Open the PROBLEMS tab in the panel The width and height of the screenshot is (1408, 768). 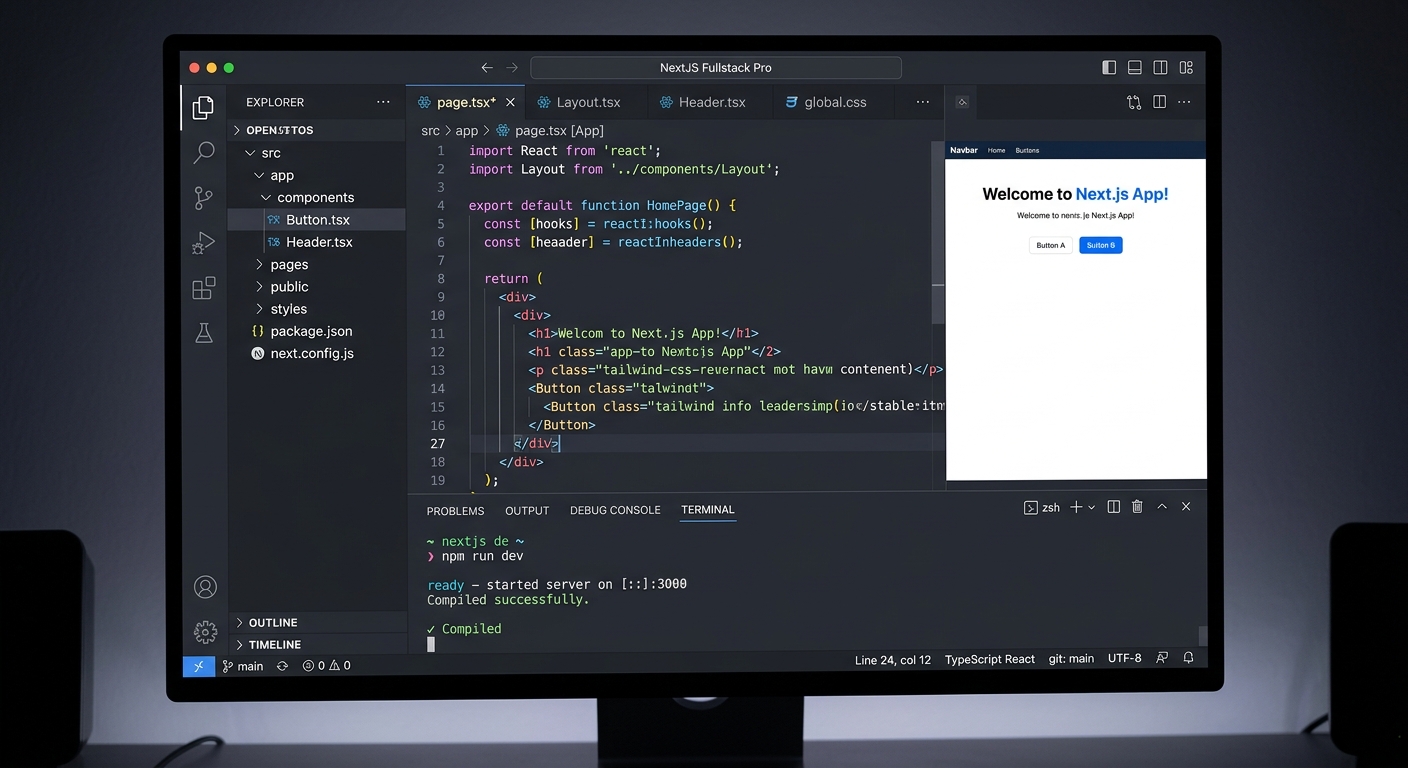[455, 510]
